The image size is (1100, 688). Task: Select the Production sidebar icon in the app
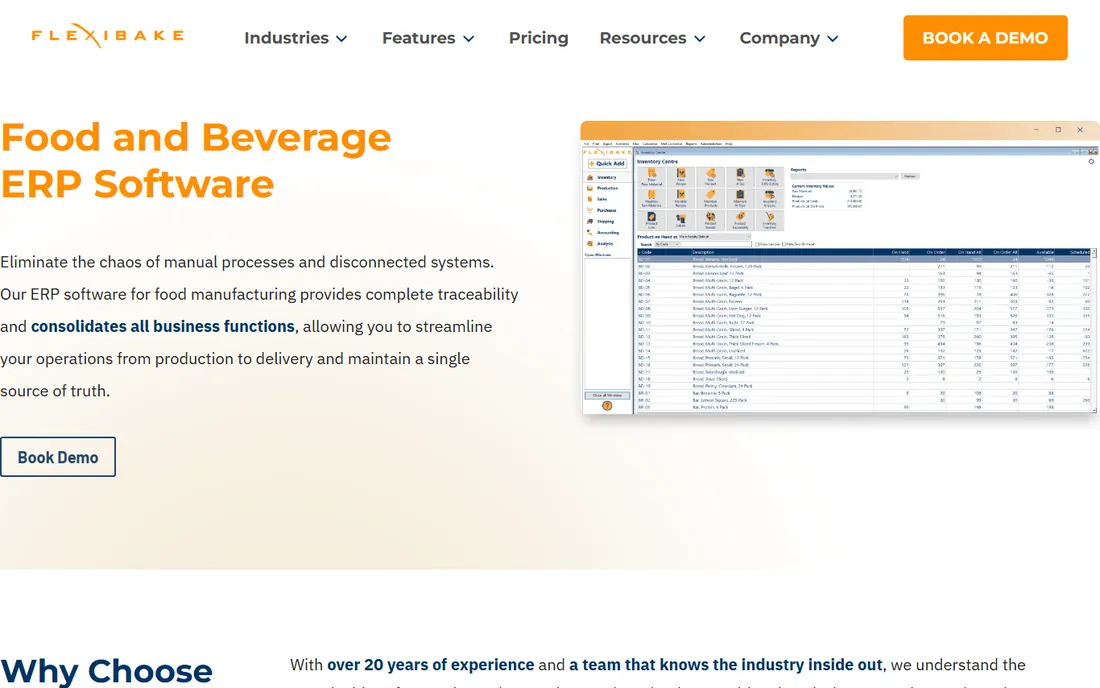point(590,189)
